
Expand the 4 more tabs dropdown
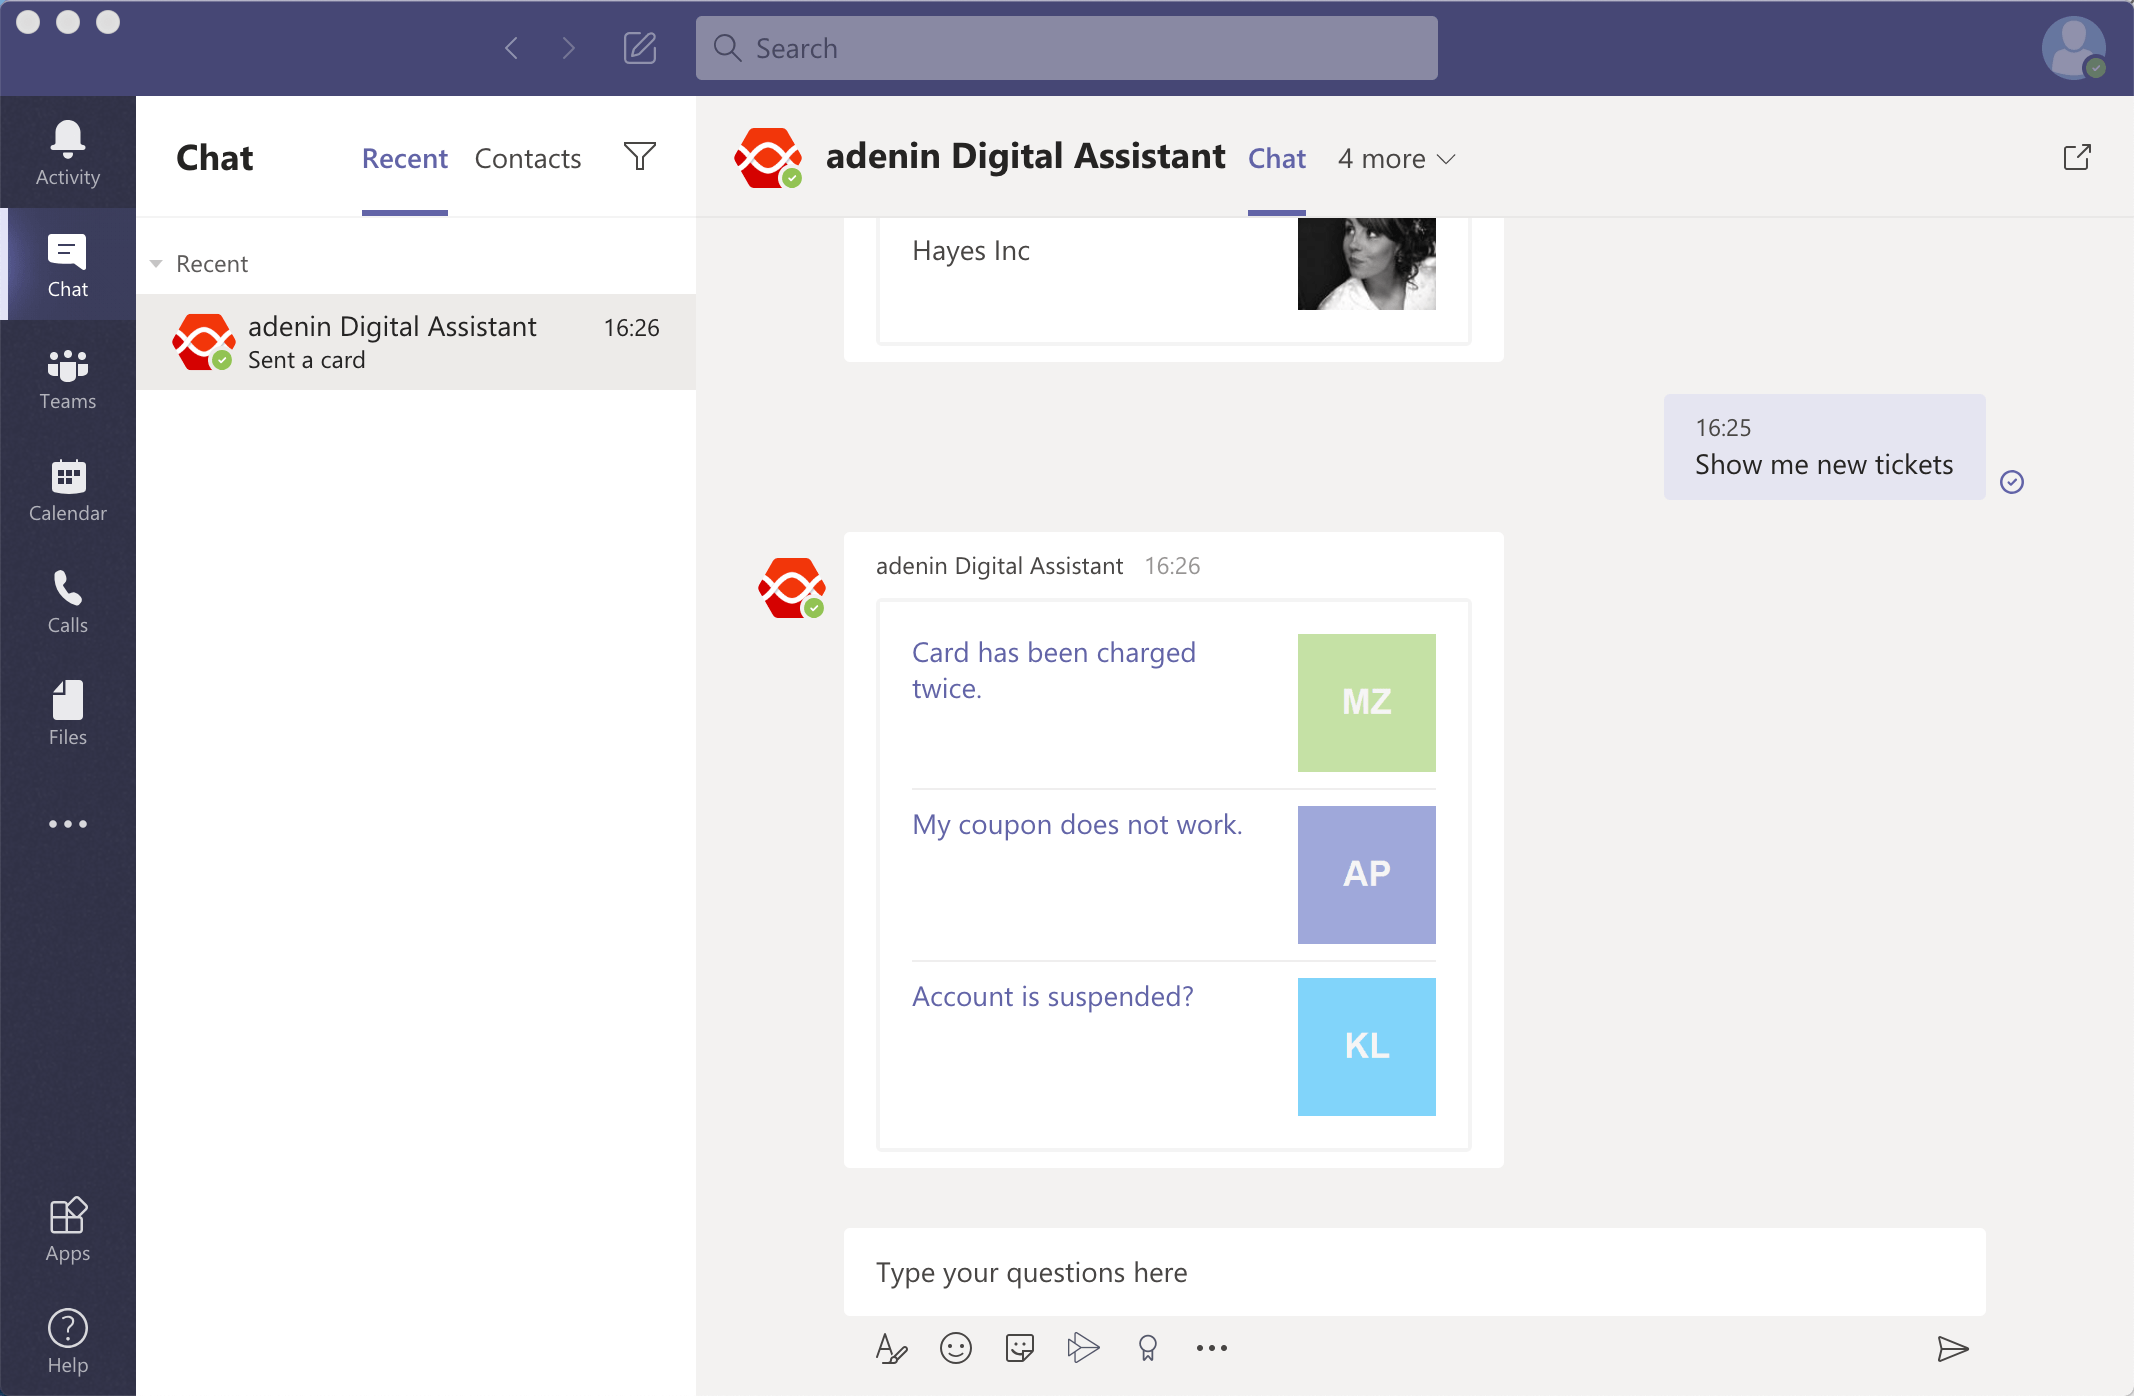[x=1396, y=158]
